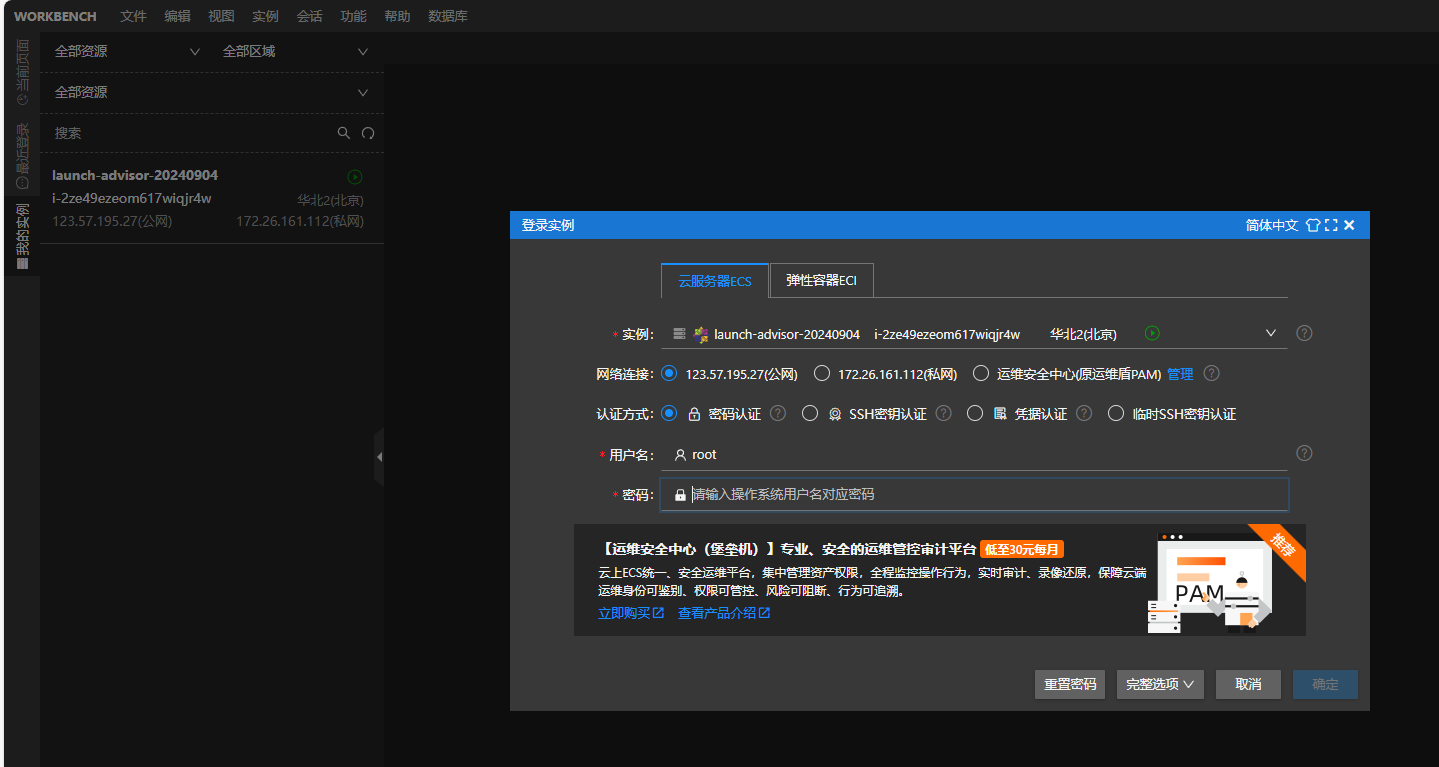Open 当前页面 vertical sidebar tab

click(x=22, y=72)
